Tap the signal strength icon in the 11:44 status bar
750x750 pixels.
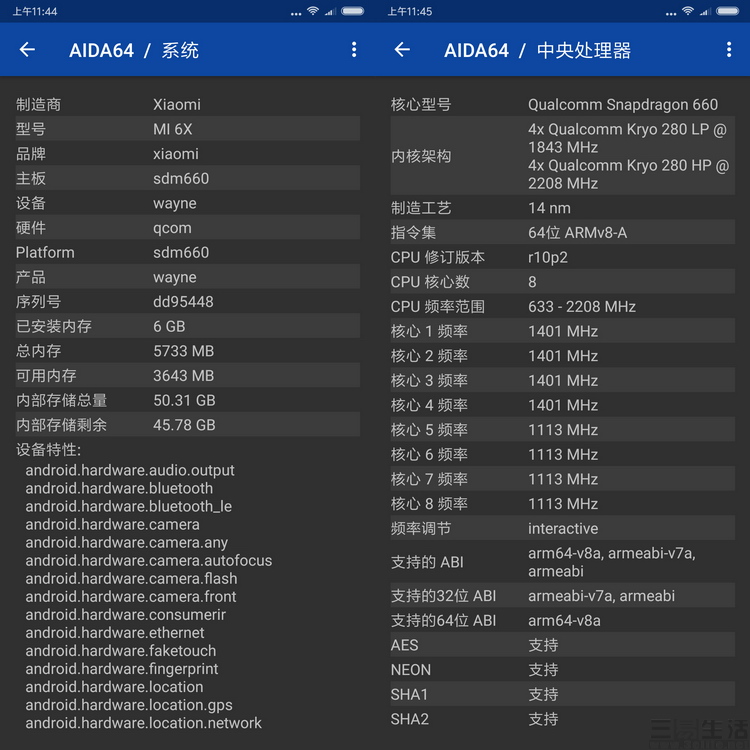coord(330,11)
